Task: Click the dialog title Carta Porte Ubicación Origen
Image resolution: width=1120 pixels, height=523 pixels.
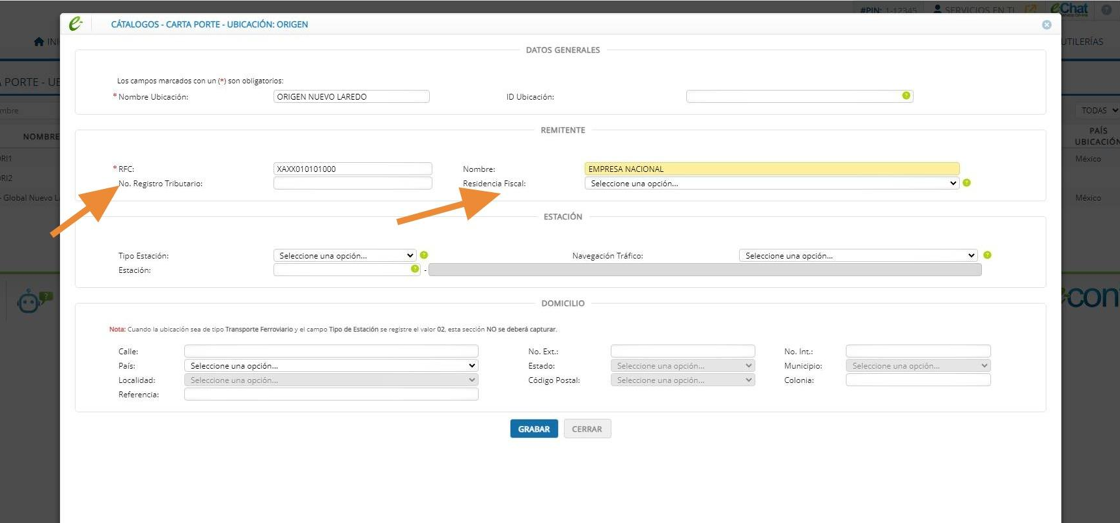Action: click(209, 24)
